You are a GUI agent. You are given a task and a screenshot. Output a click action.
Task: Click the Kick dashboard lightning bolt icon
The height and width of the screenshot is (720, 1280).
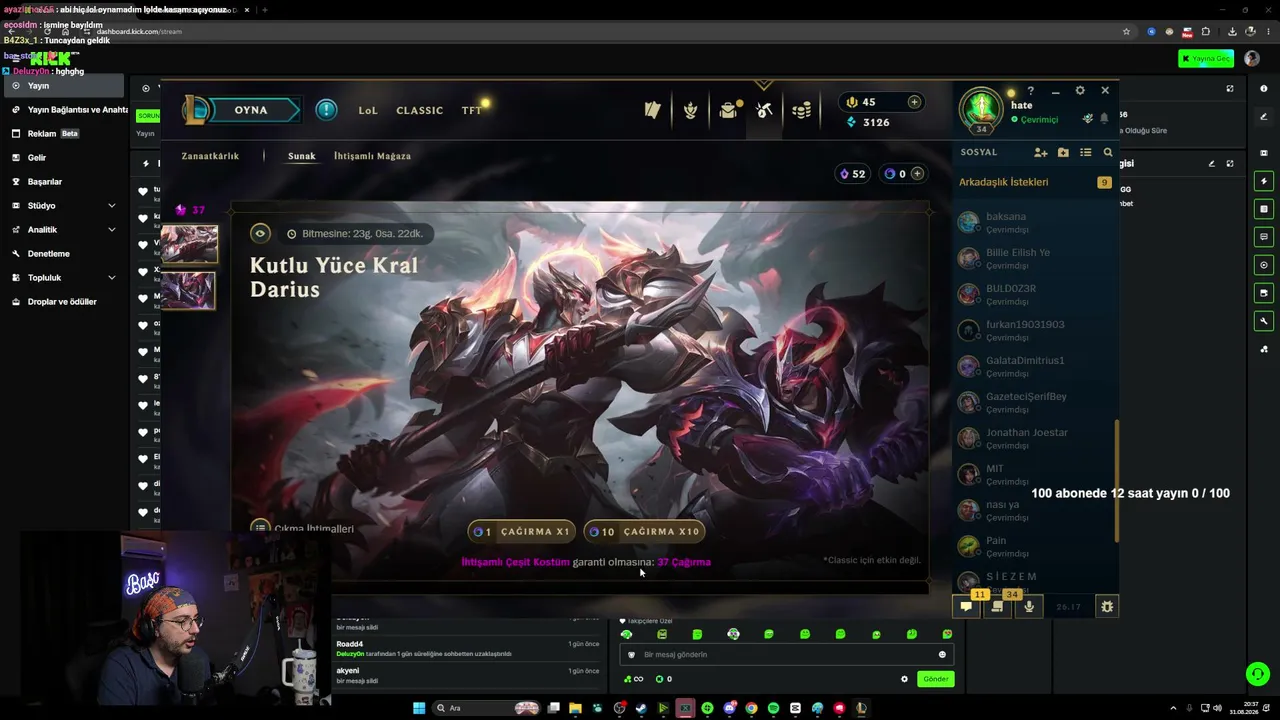1264,181
